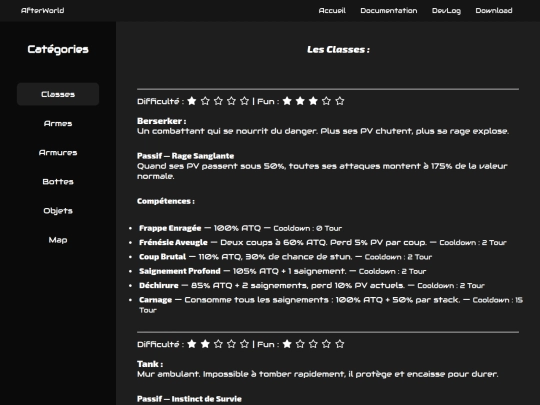Select the Map category
This screenshot has height=405, width=540.
pos(58,240)
